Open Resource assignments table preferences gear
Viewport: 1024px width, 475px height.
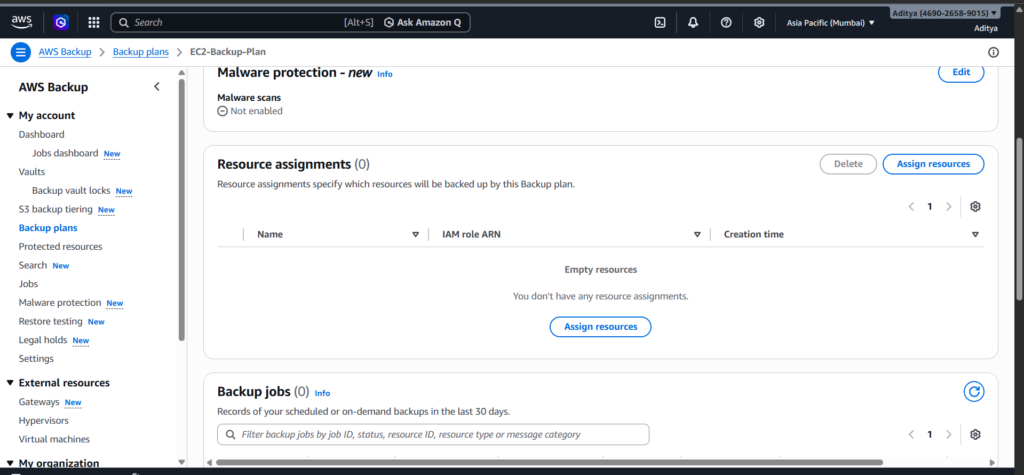point(975,207)
